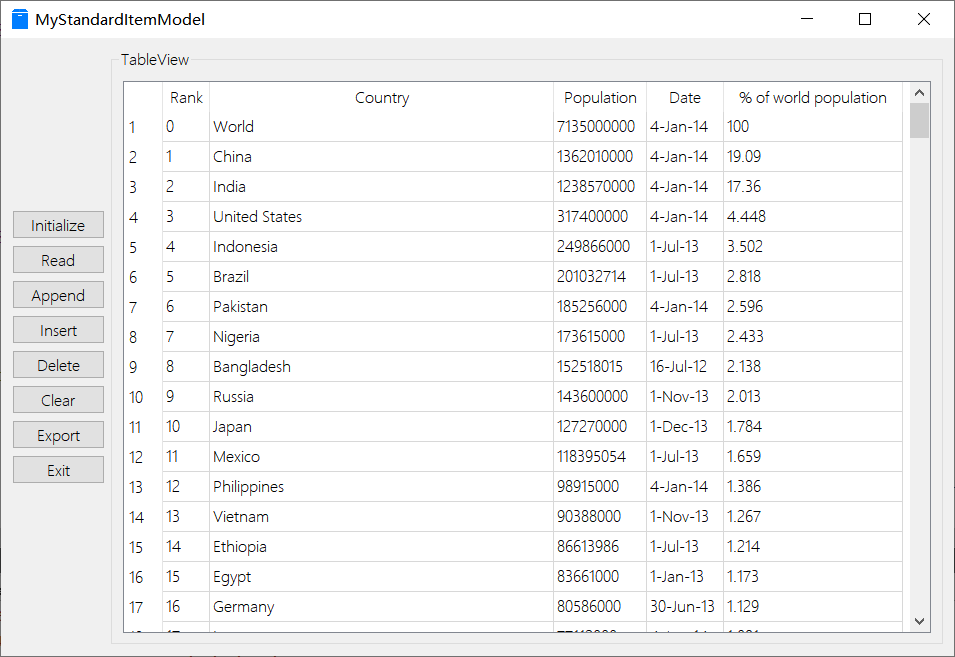Viewport: 955px width, 657px height.
Task: Click the Read button
Action: coord(58,260)
